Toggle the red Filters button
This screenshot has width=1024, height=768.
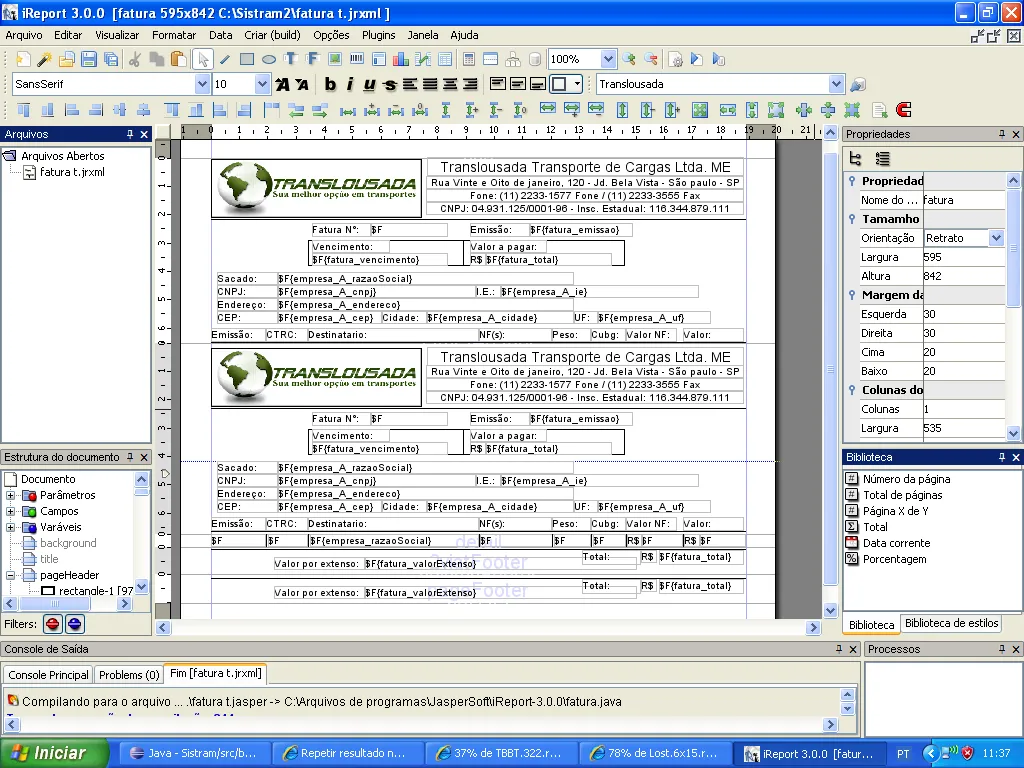coord(52,624)
